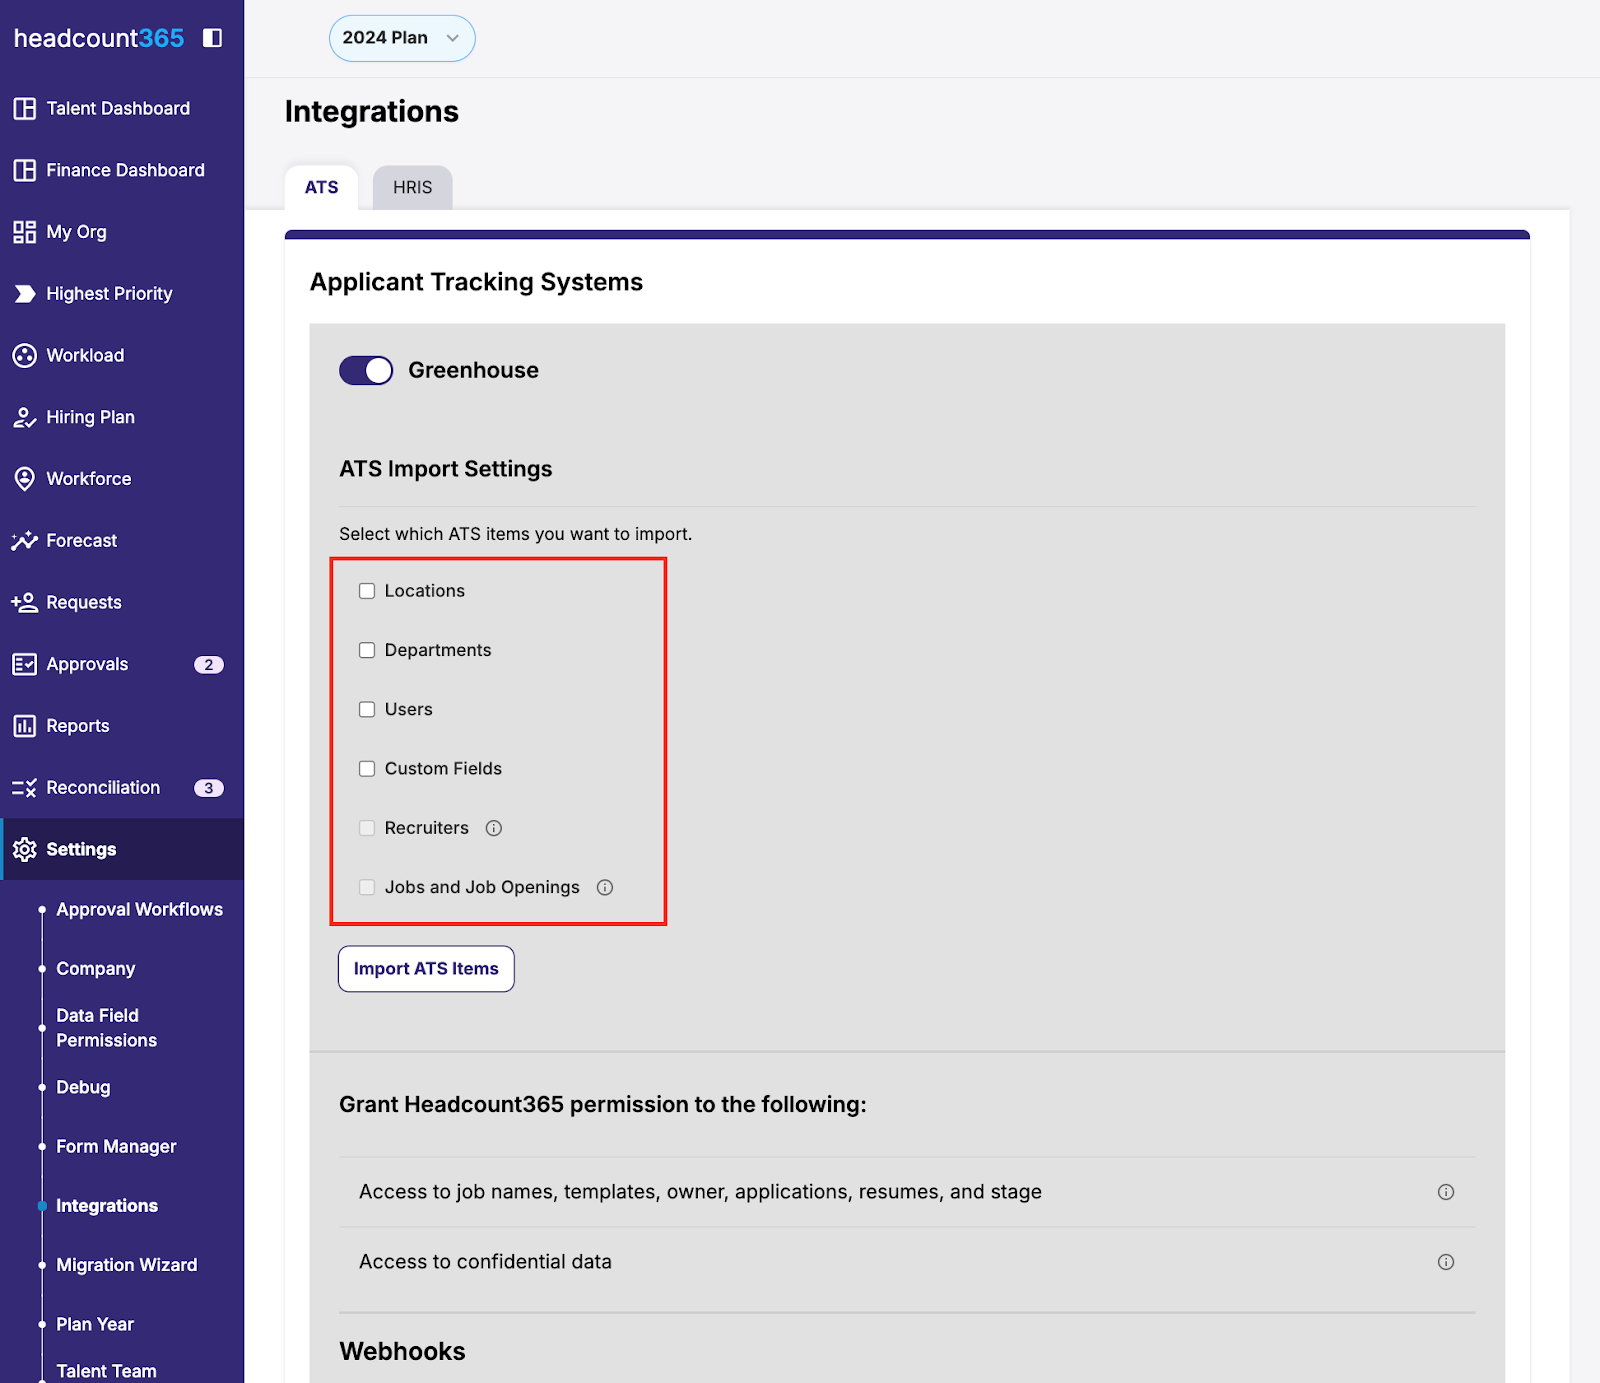This screenshot has height=1383, width=1600.
Task: Switch to the ATS tab
Action: pyautogui.click(x=322, y=187)
